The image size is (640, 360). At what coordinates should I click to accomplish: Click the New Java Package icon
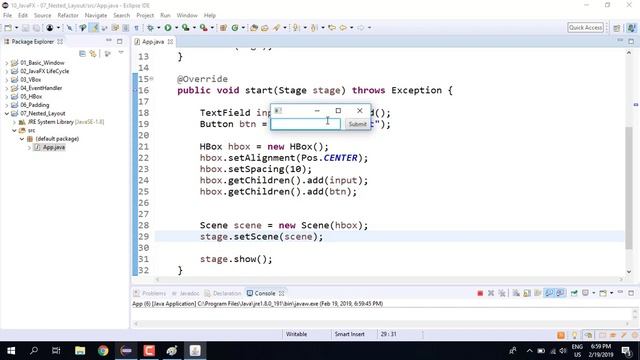click(223, 28)
